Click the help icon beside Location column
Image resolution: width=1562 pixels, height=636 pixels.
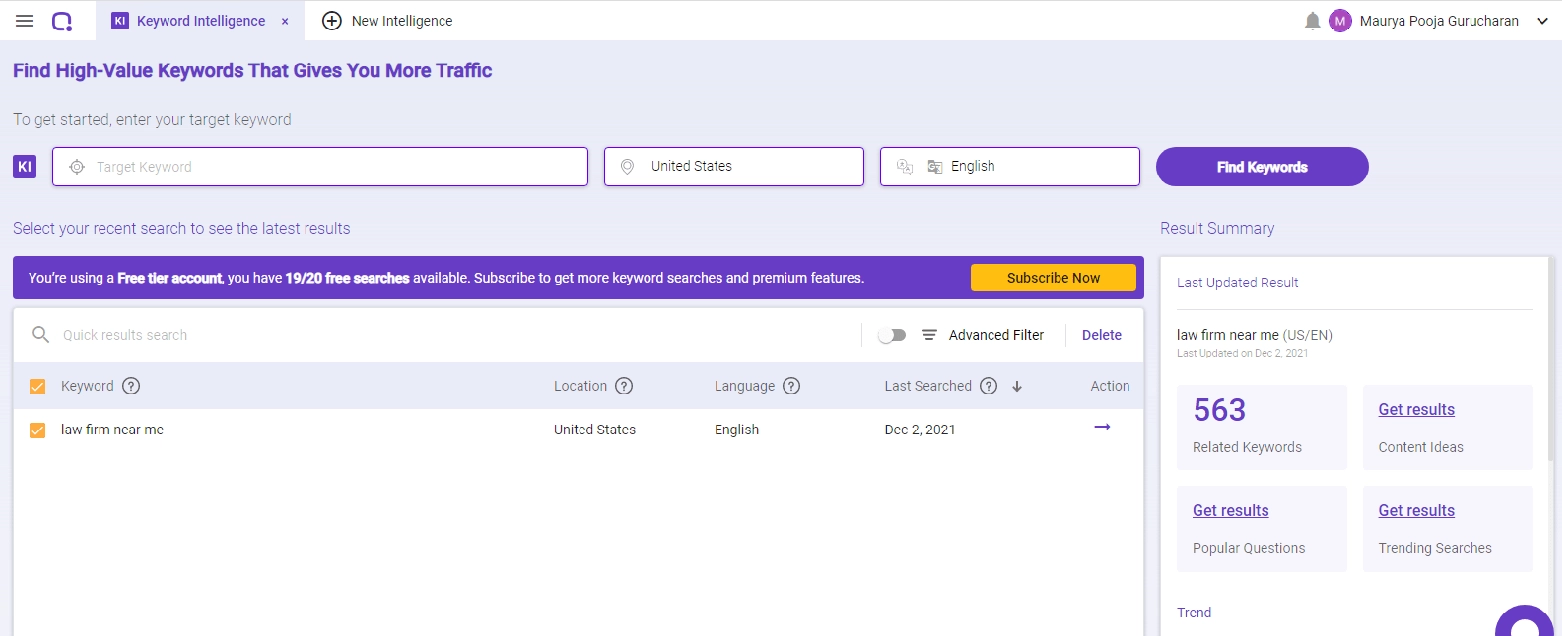click(x=624, y=386)
